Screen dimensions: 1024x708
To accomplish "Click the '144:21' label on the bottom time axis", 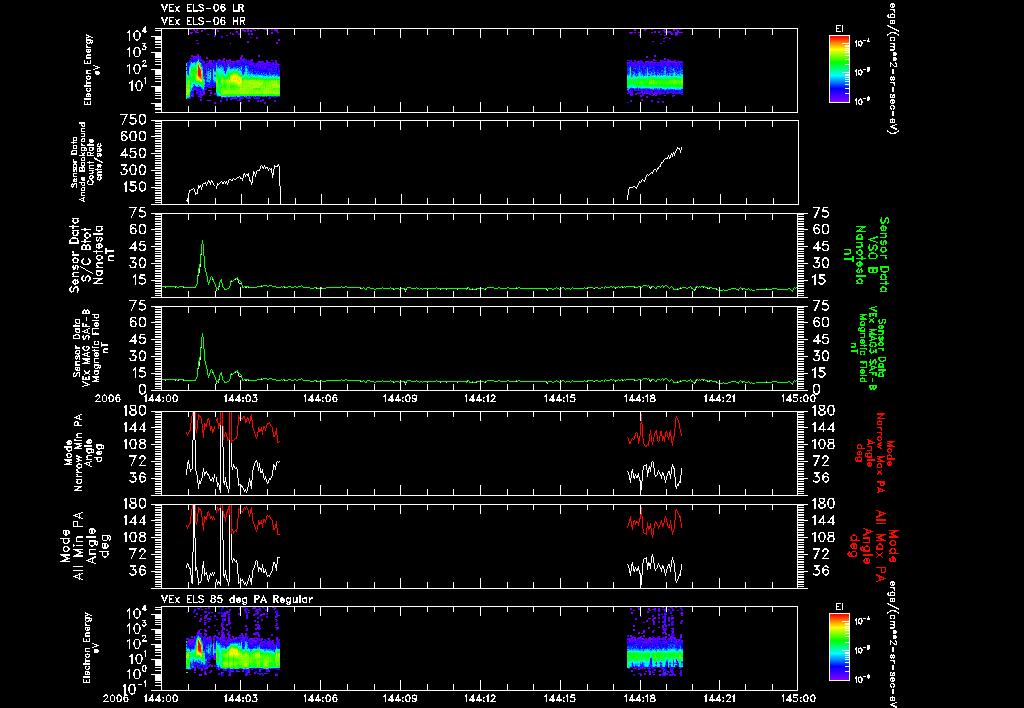I will 720,698.
